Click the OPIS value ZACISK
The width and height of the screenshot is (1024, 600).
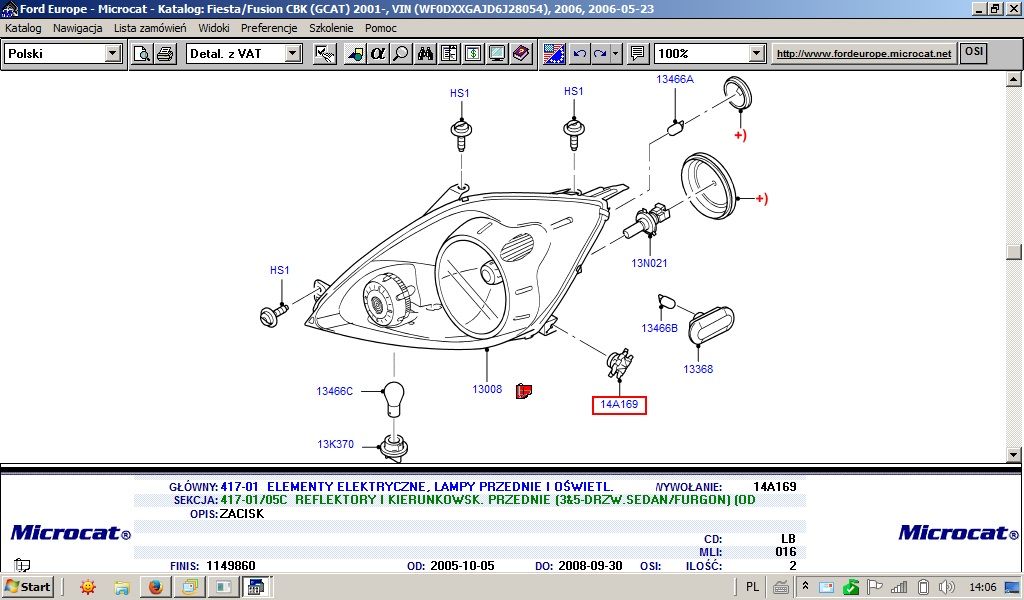pos(242,514)
